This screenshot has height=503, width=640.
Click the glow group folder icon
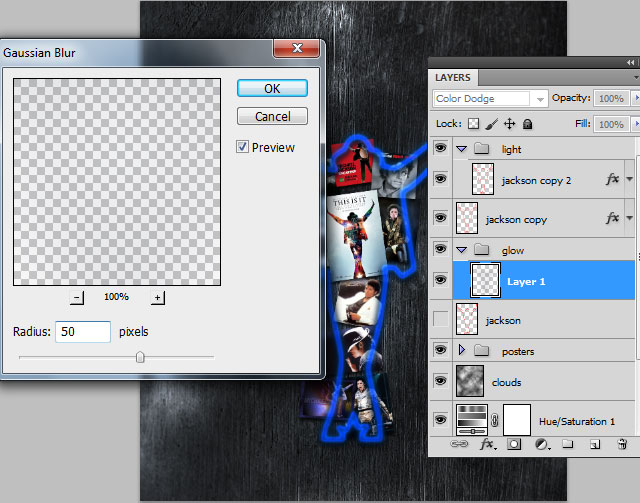[482, 249]
